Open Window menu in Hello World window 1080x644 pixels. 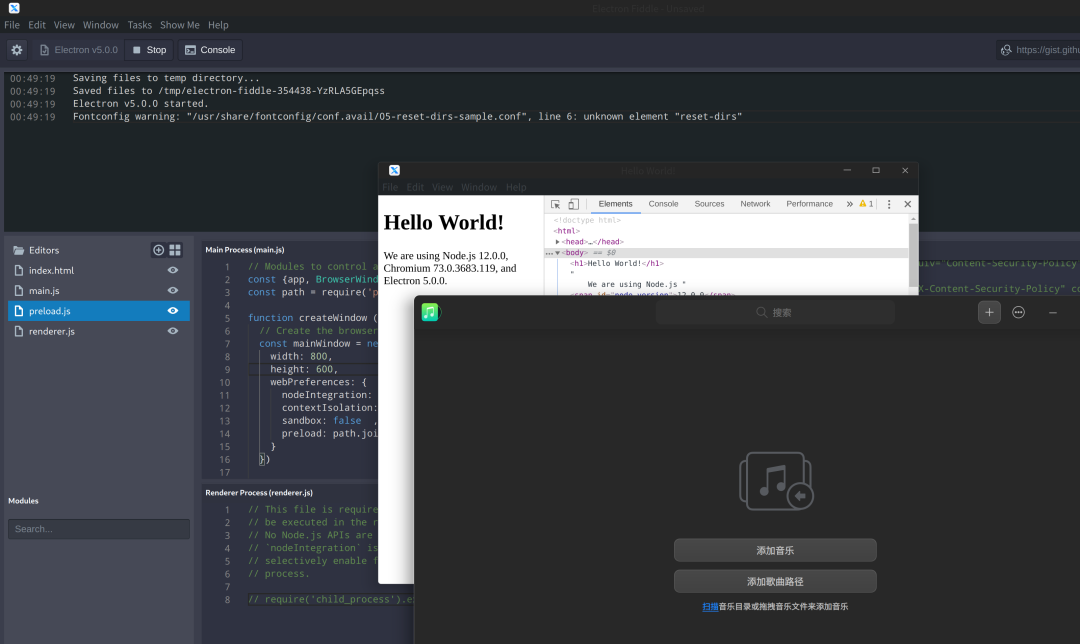point(479,187)
